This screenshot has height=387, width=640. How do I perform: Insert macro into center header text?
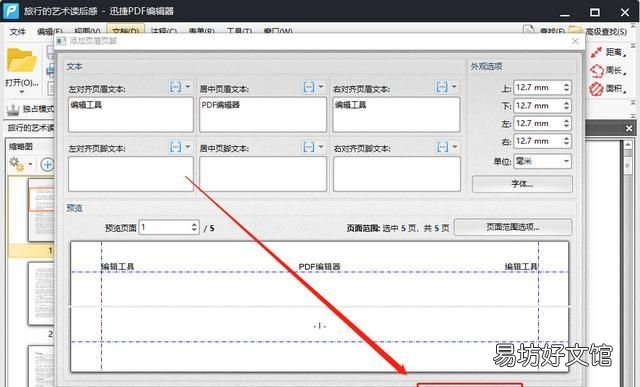click(309, 87)
